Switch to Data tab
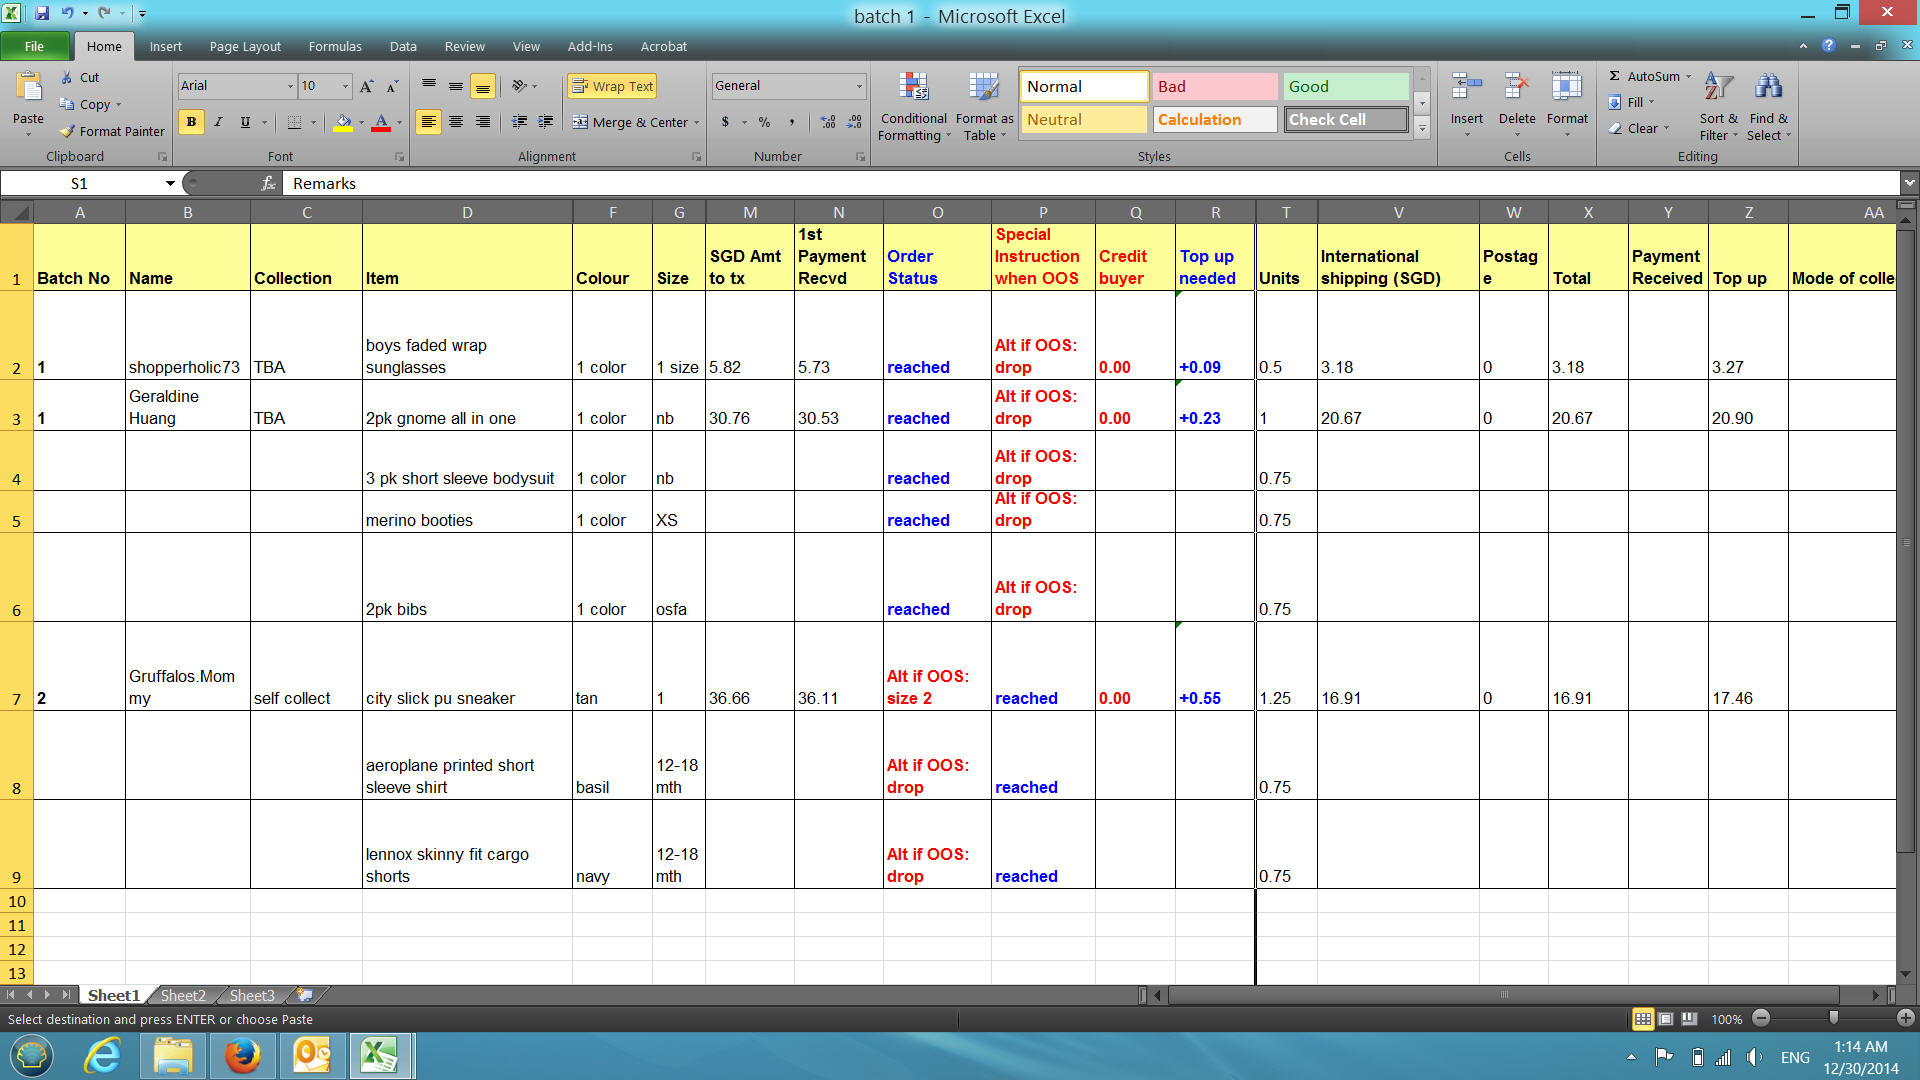Screen dimensions: 1920x1080 [403, 46]
